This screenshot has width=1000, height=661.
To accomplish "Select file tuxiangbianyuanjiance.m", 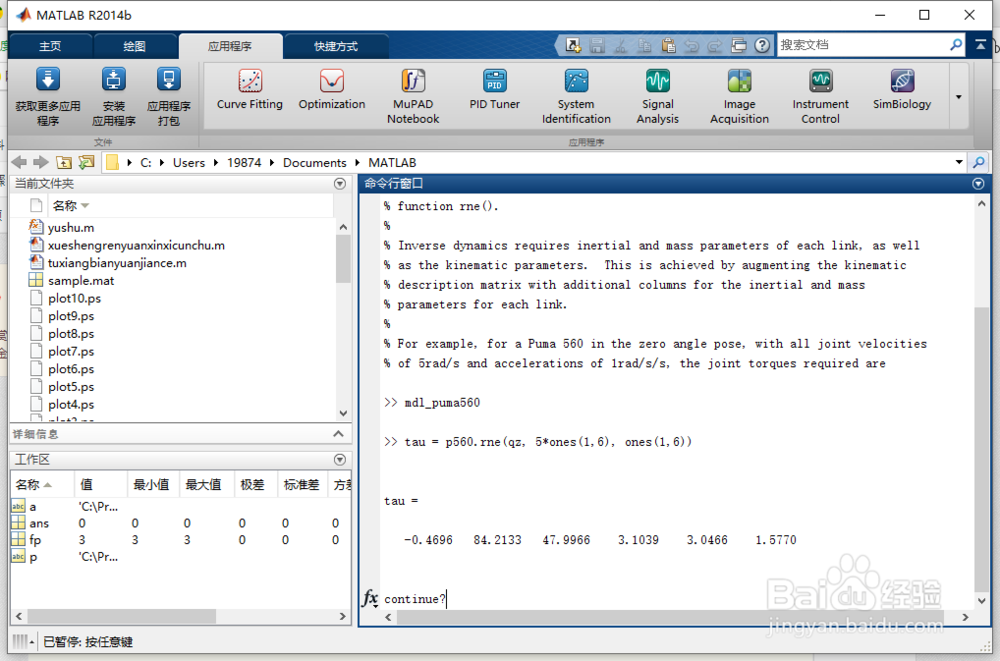I will click(x=117, y=263).
